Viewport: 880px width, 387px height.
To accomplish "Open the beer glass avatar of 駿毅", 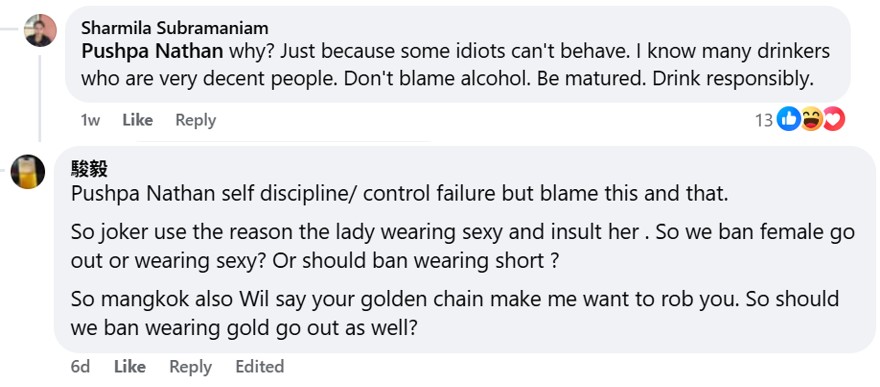I will point(28,172).
